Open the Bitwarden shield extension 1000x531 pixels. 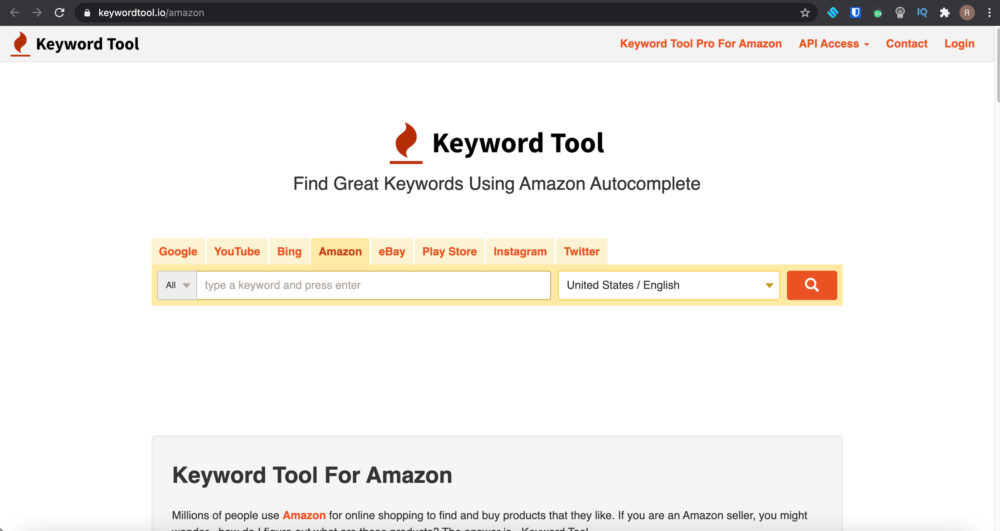click(855, 13)
